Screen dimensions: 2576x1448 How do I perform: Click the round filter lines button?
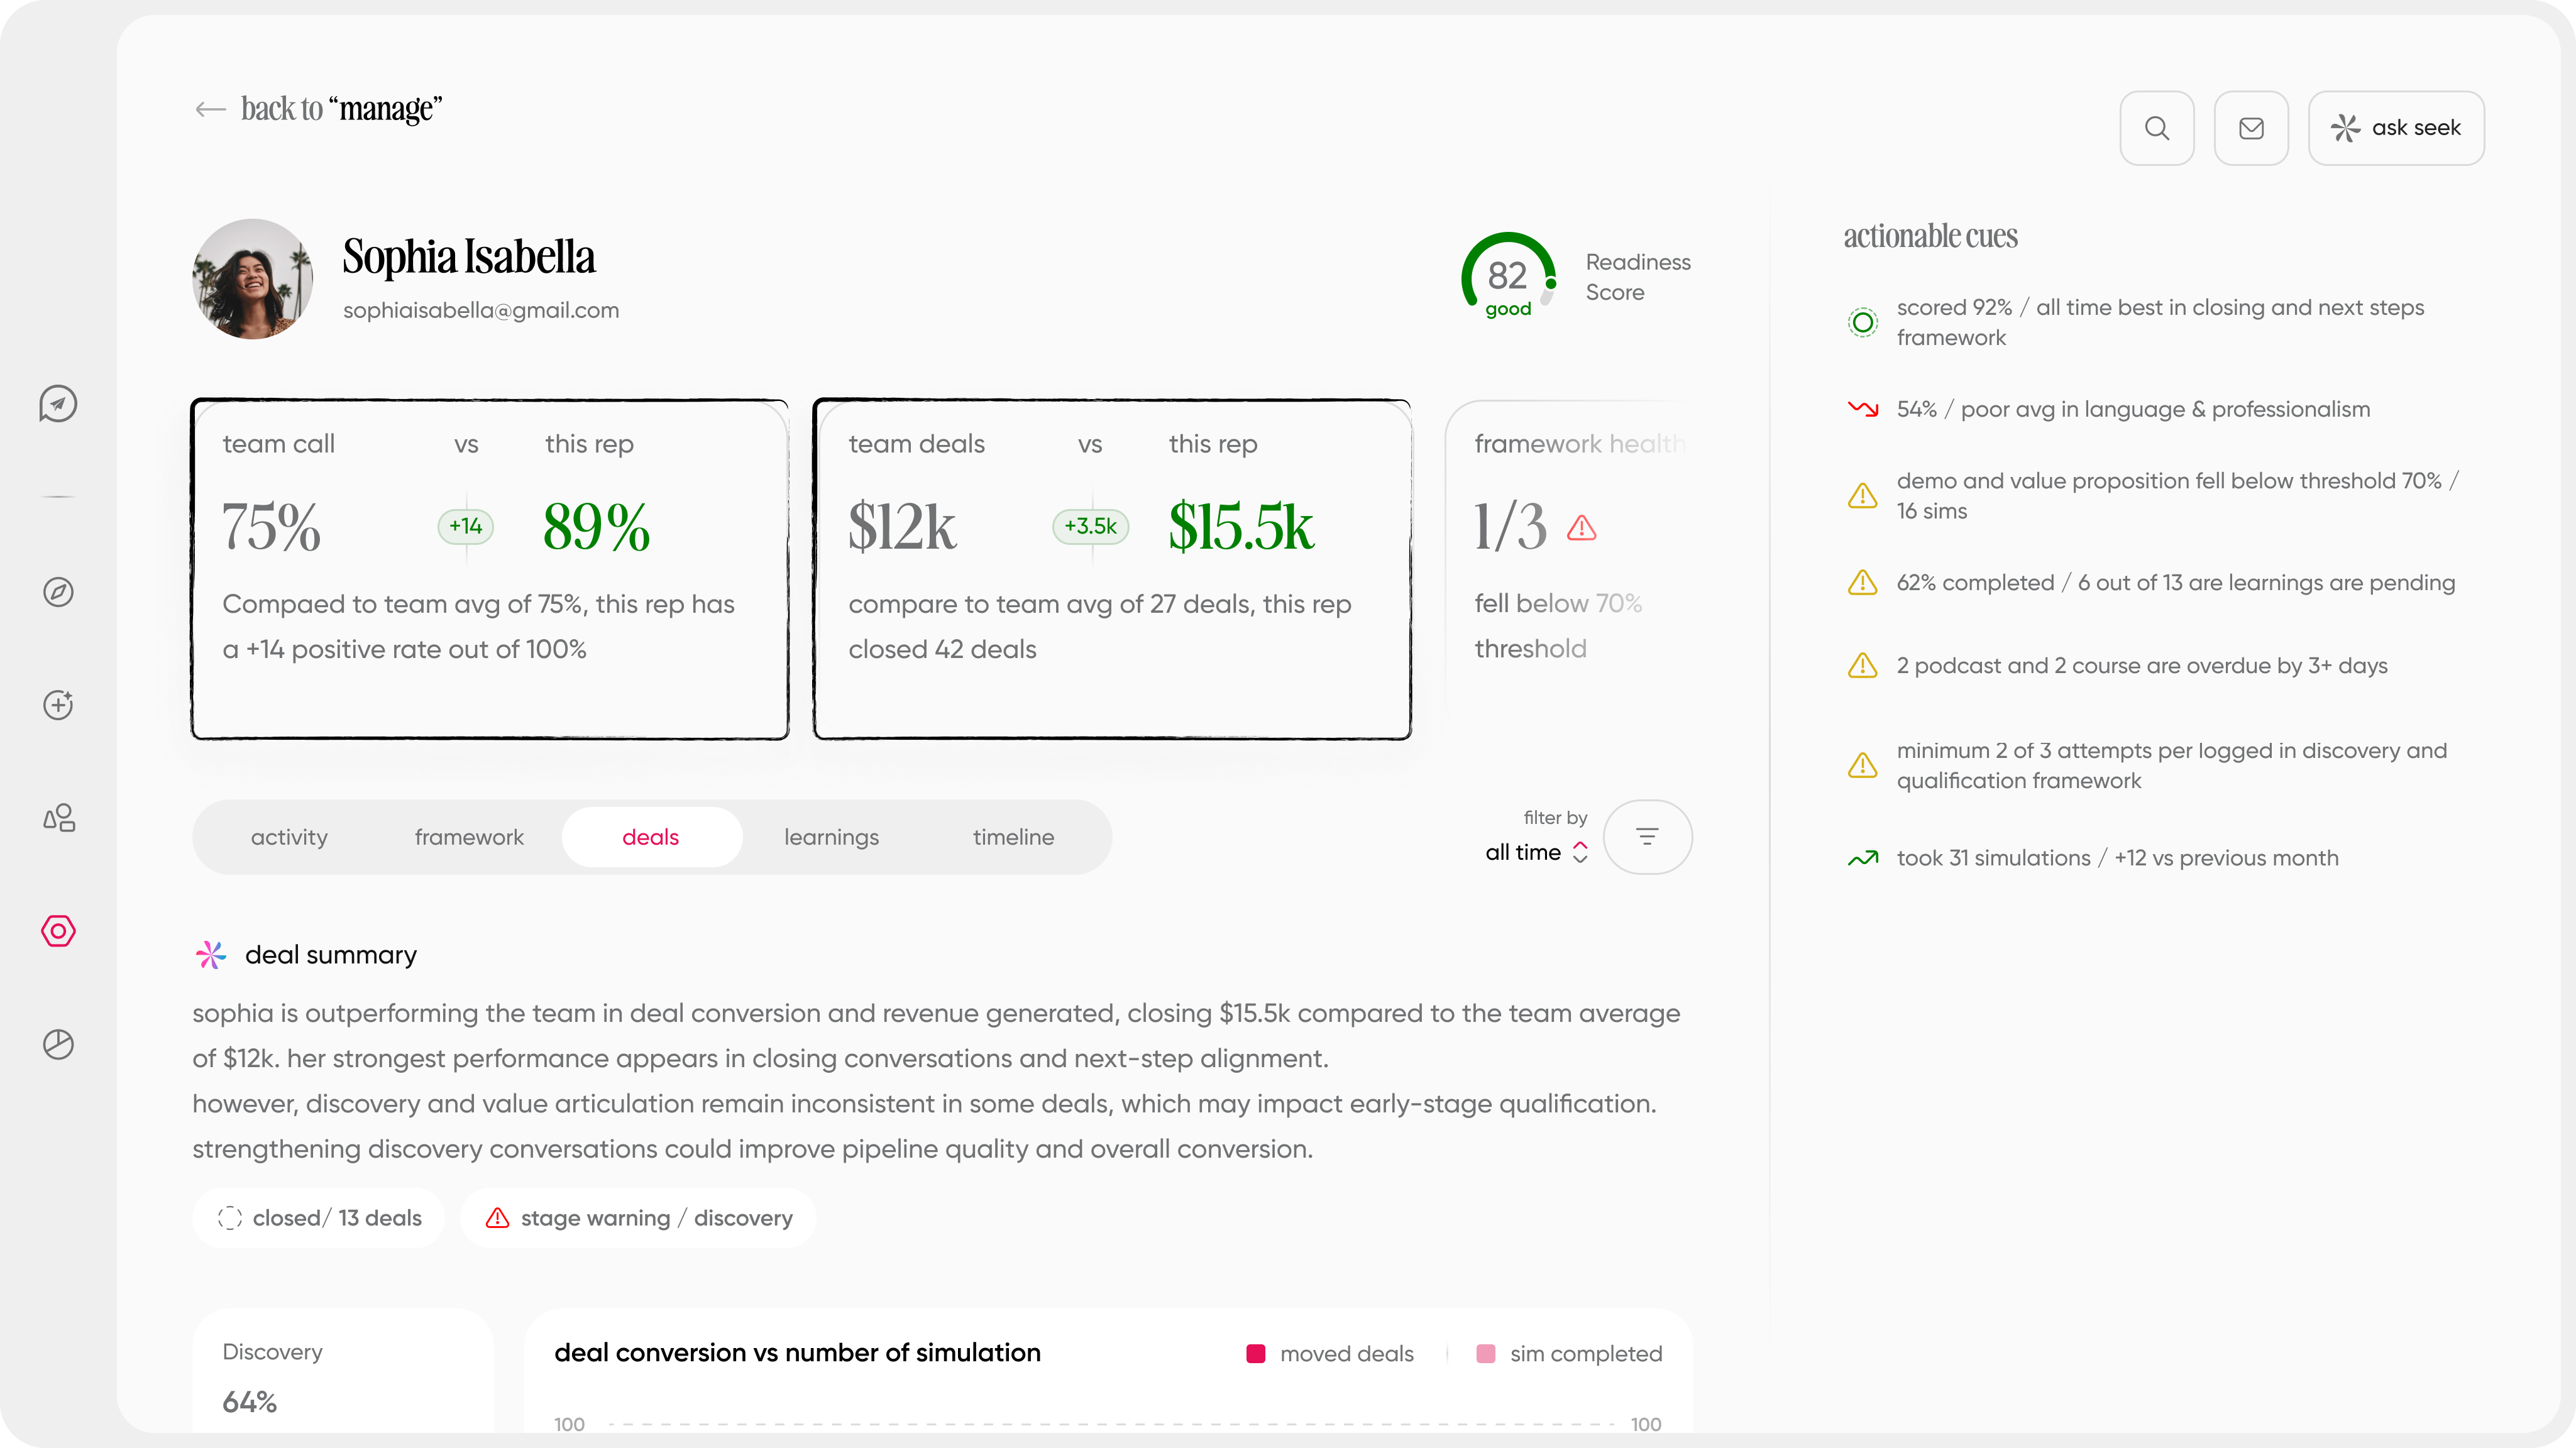(1647, 837)
